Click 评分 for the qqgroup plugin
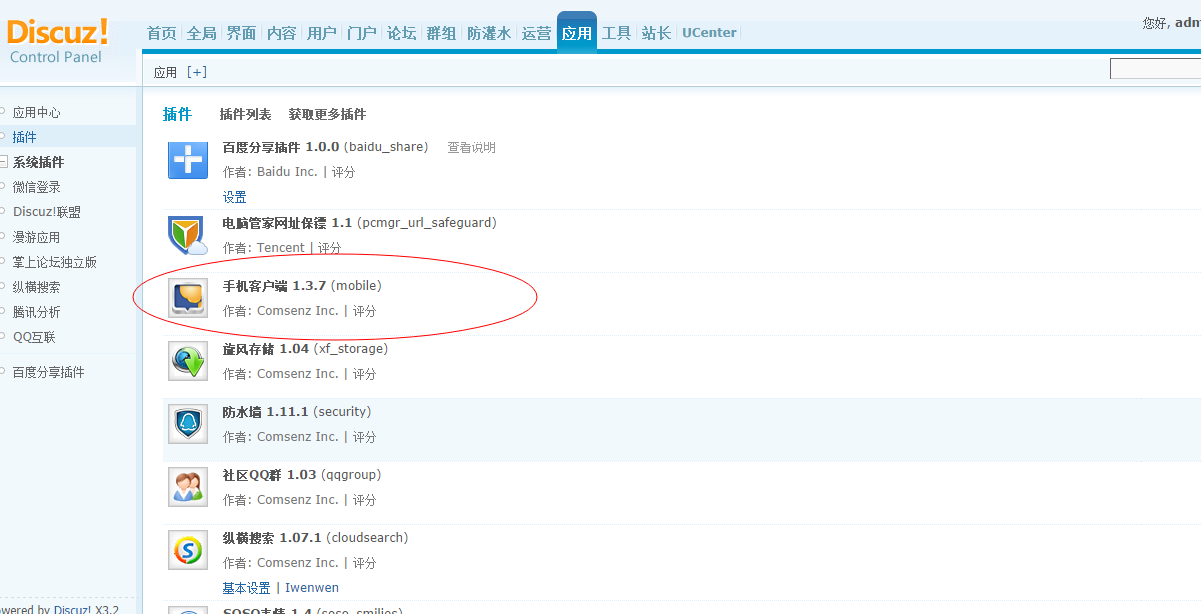 364,500
